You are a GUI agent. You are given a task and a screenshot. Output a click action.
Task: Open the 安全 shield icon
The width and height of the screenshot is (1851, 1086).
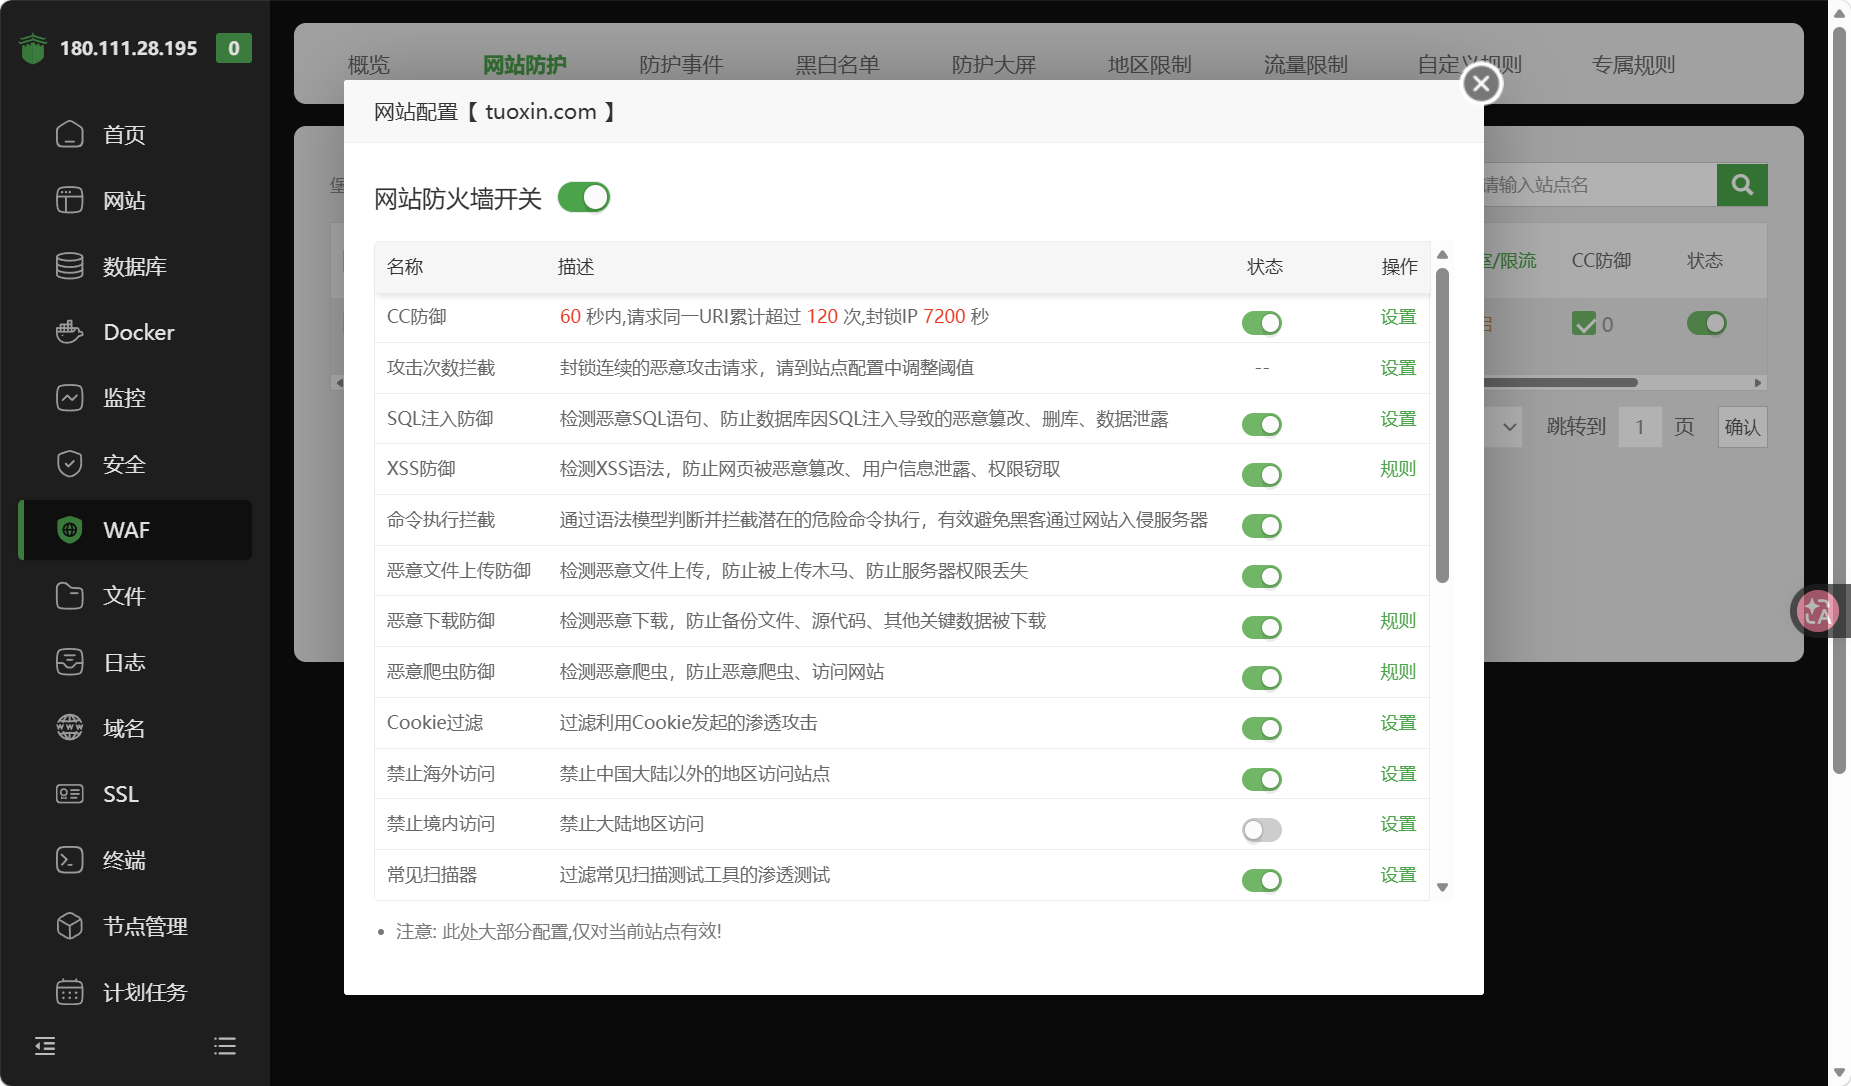pyautogui.click(x=69, y=464)
